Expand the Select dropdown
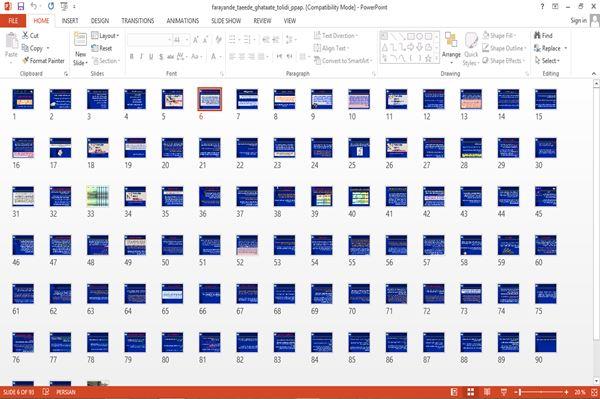The image size is (600, 399). 547,60
